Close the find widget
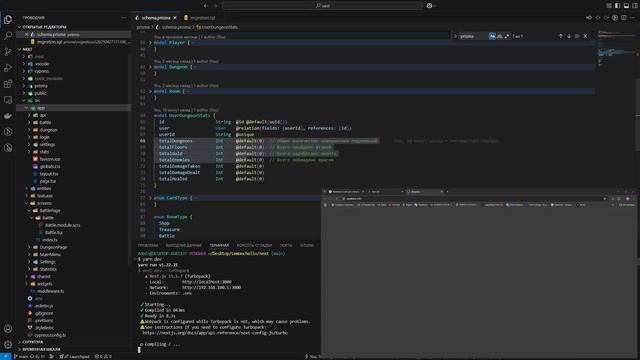Image resolution: width=640 pixels, height=360 pixels. coord(585,36)
